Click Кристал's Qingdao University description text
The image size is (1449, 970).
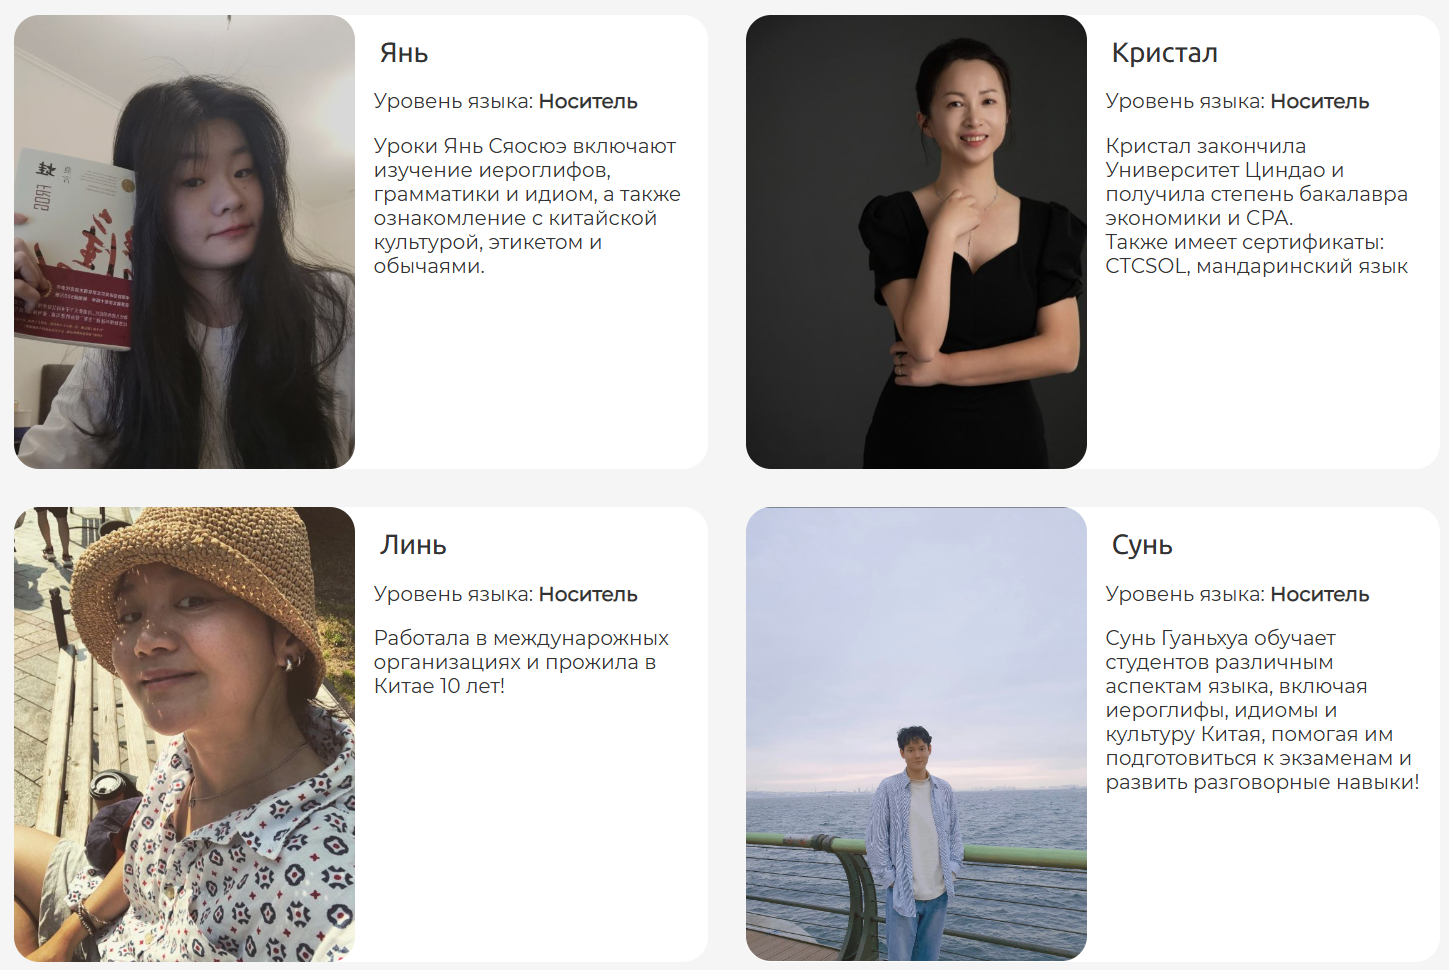[1256, 182]
